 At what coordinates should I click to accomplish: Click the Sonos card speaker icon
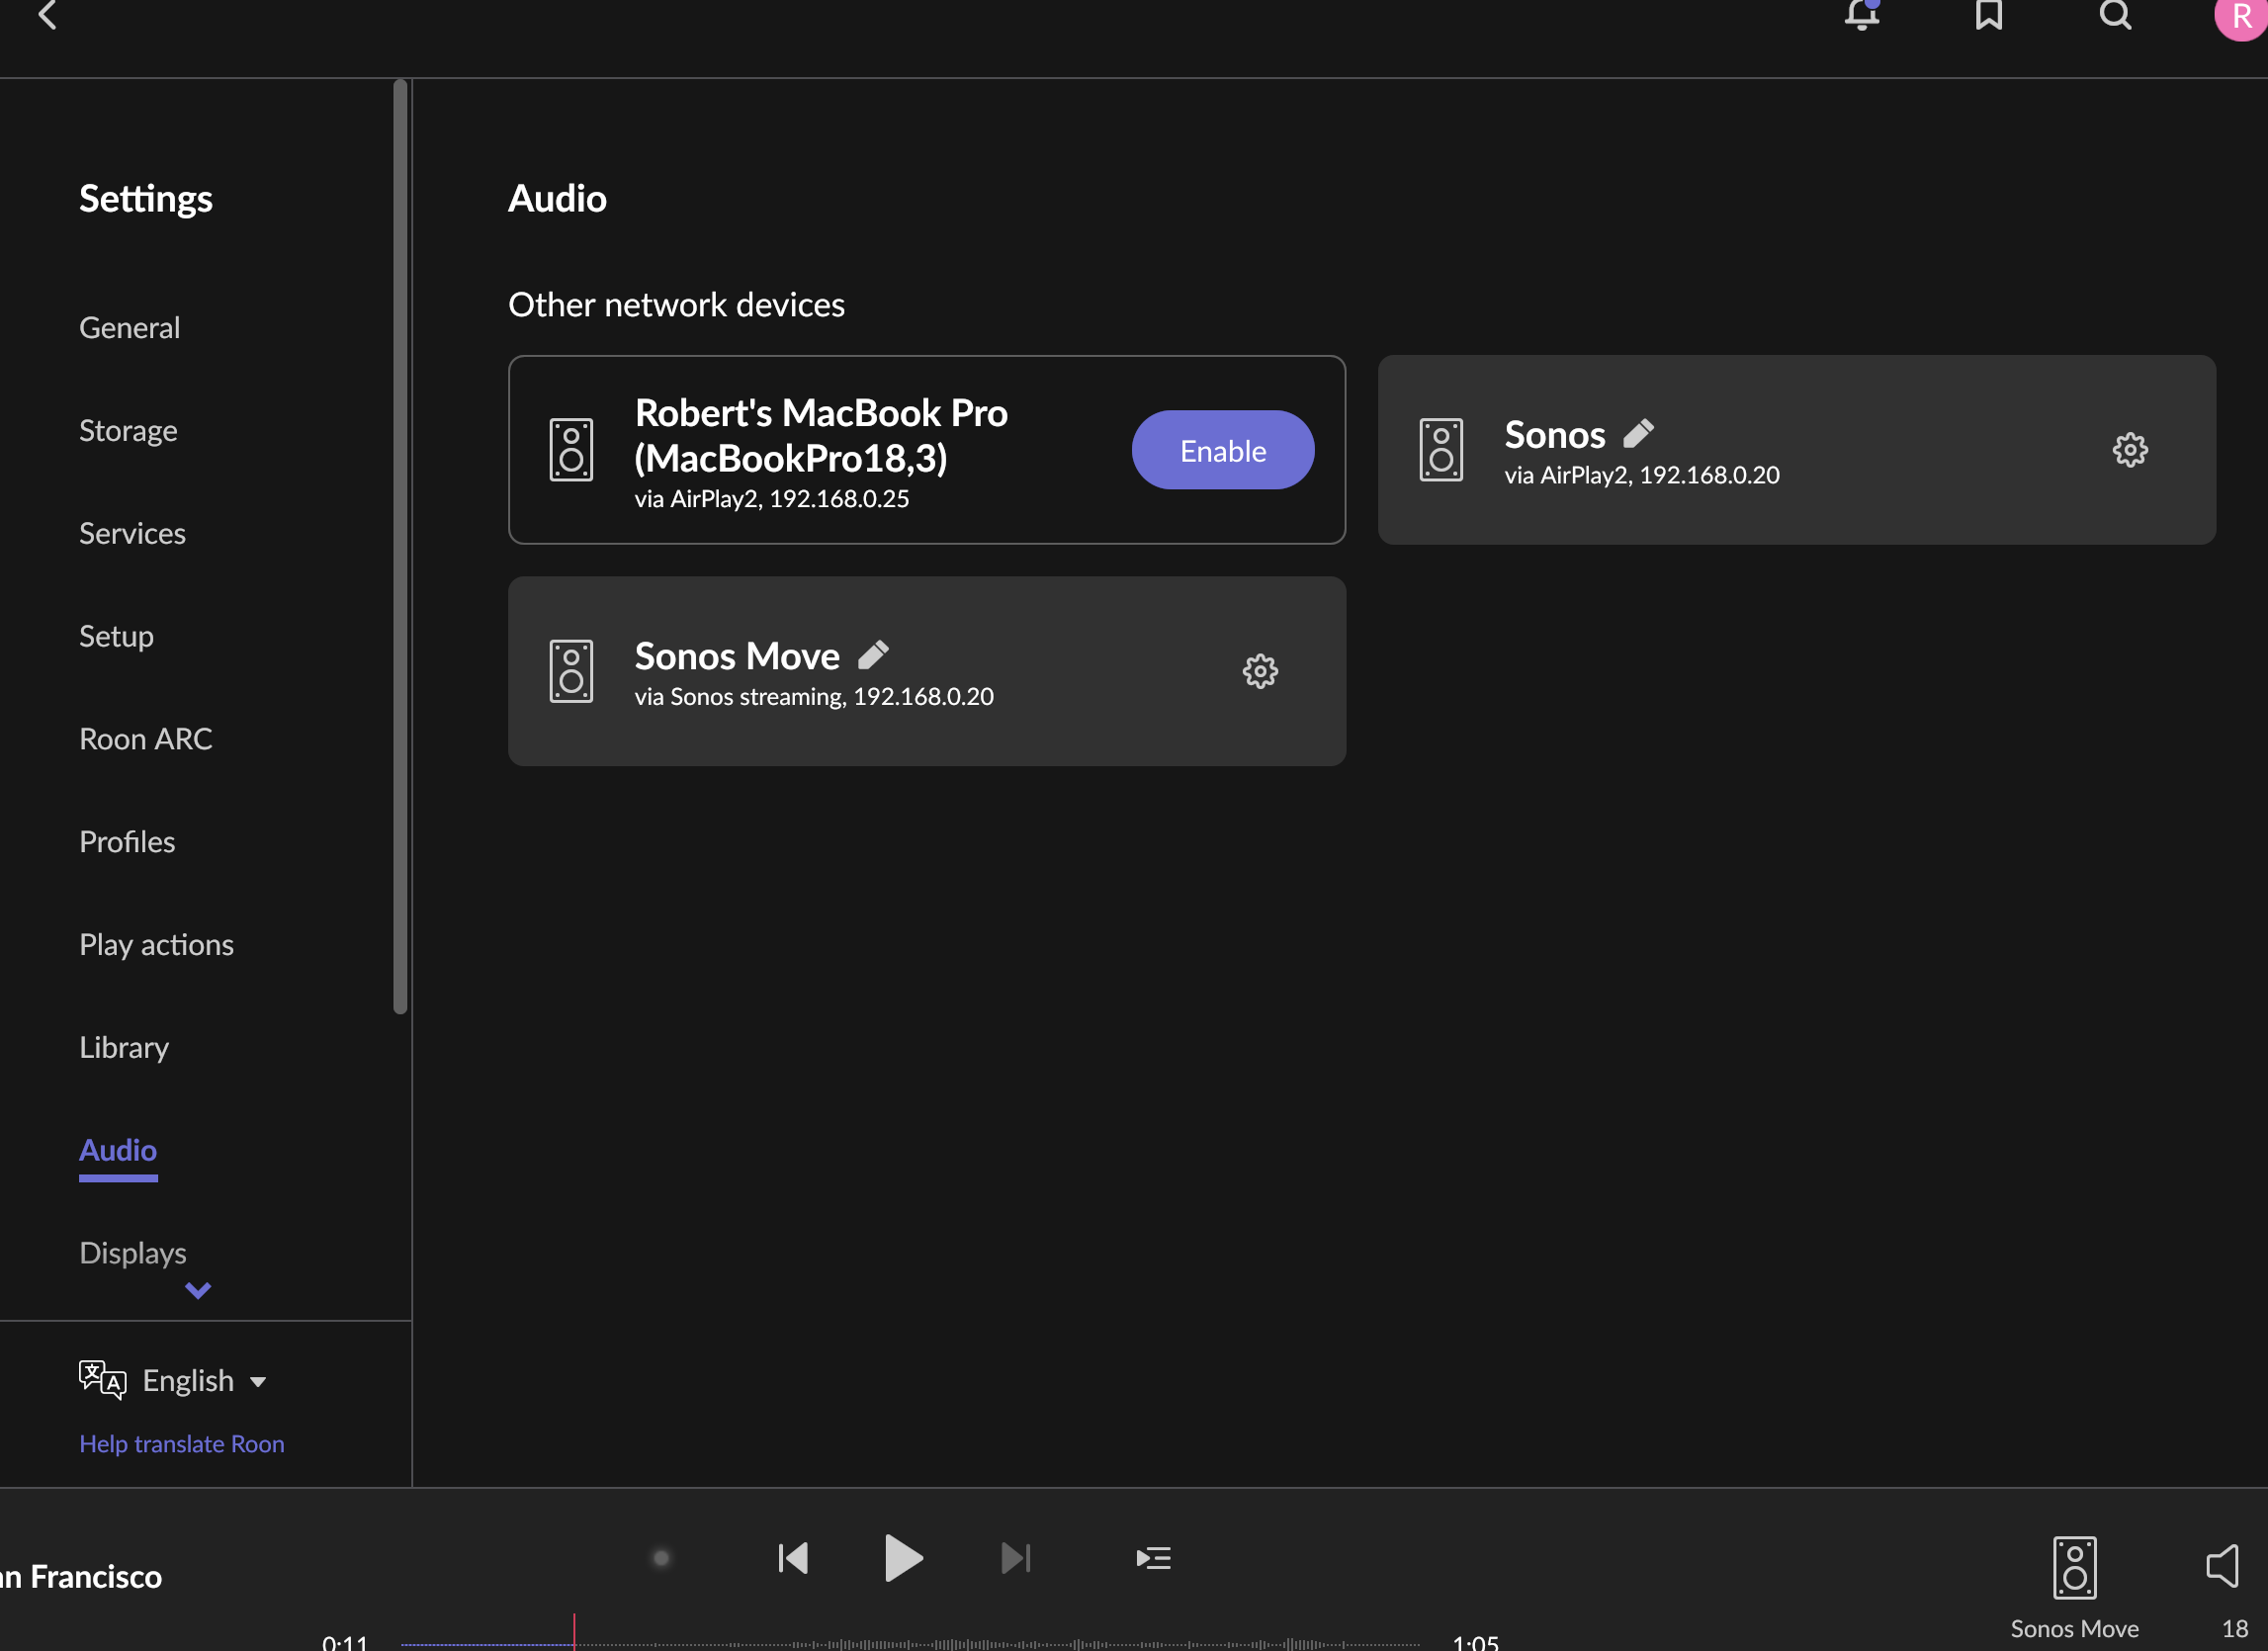point(1441,450)
